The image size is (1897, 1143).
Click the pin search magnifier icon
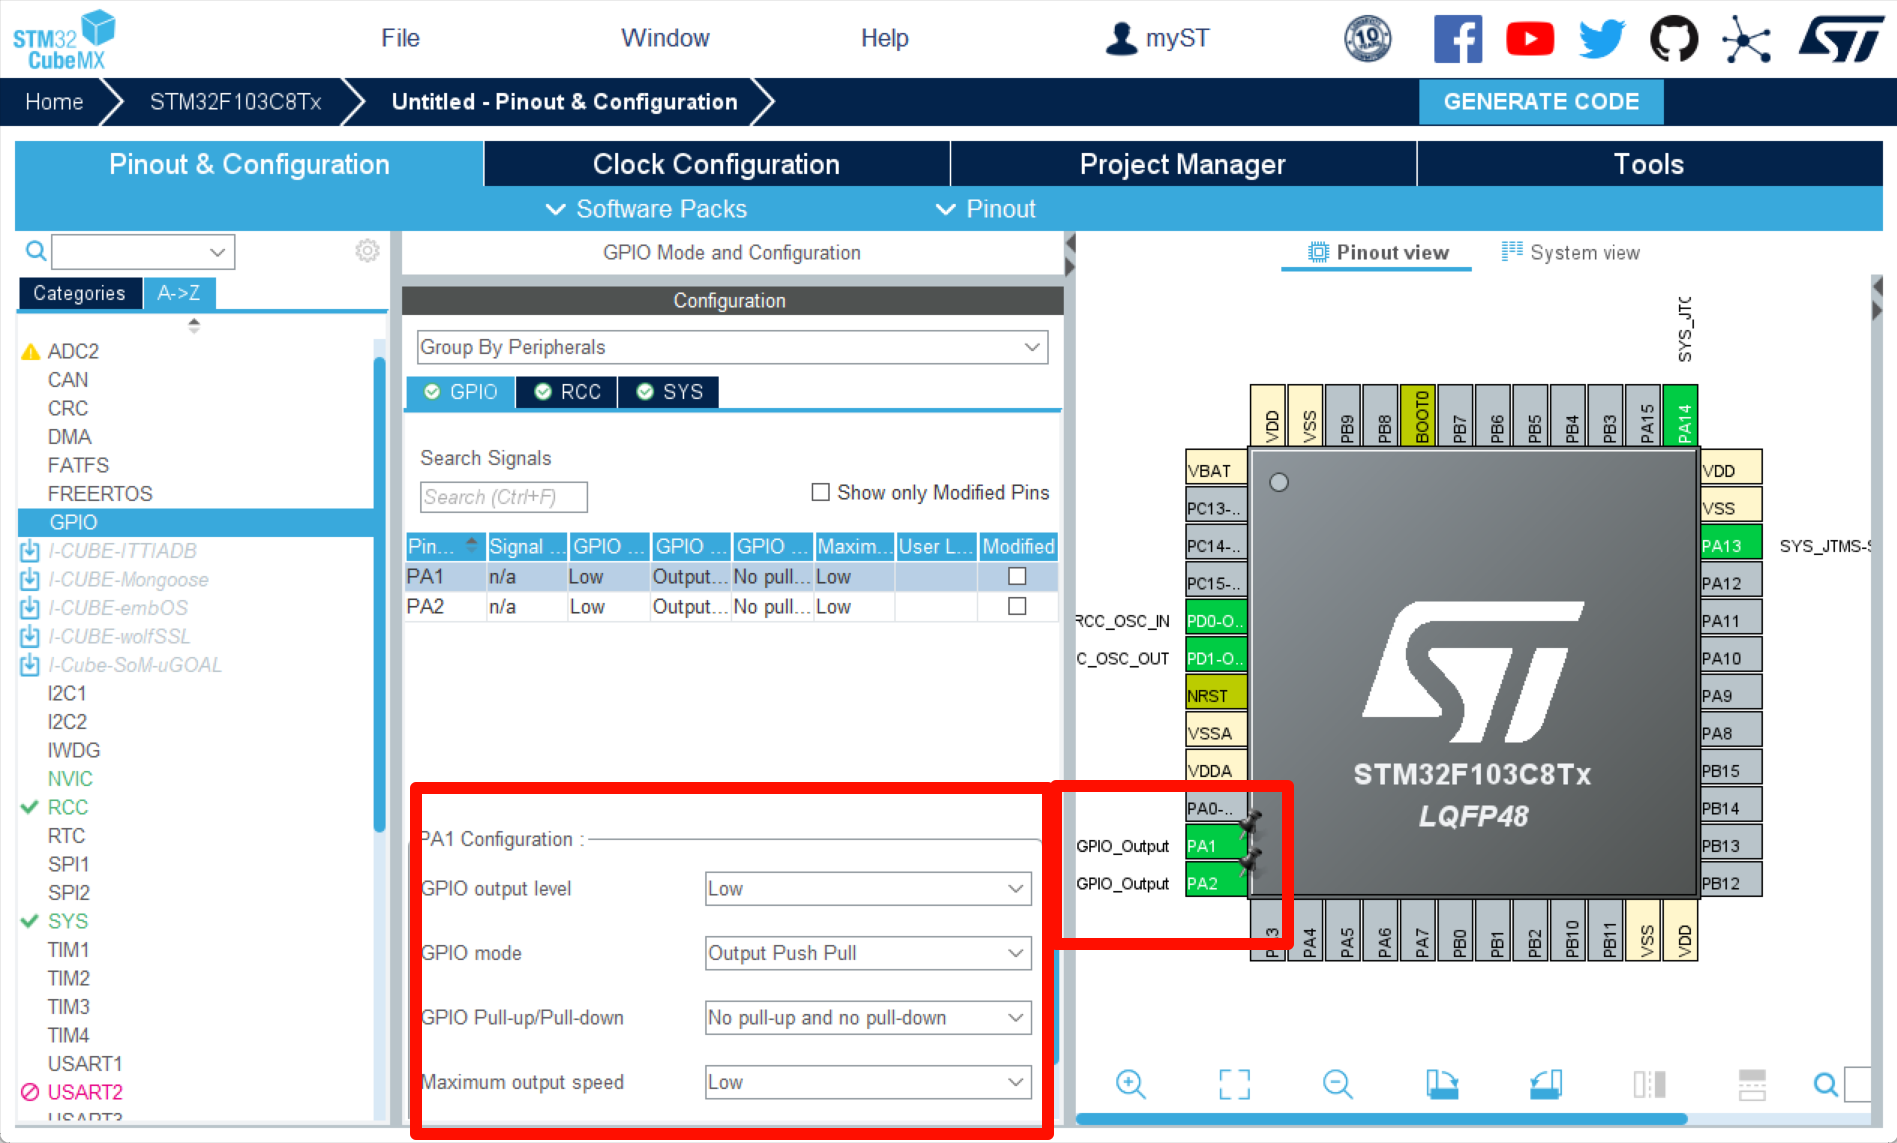[x=1825, y=1084]
